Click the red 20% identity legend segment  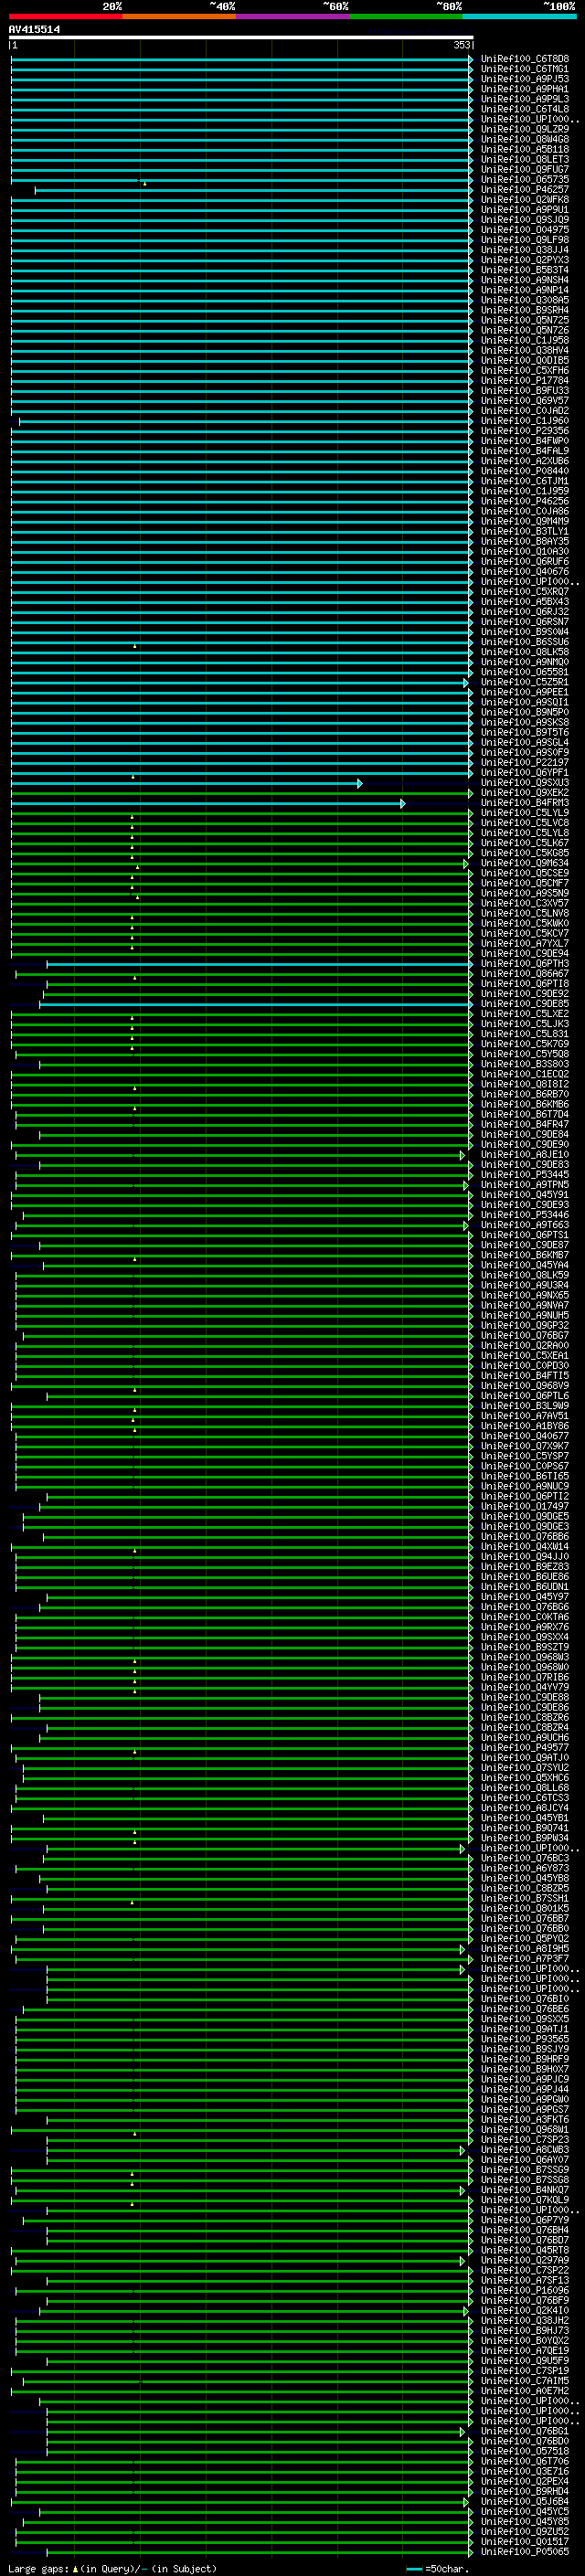65,16
